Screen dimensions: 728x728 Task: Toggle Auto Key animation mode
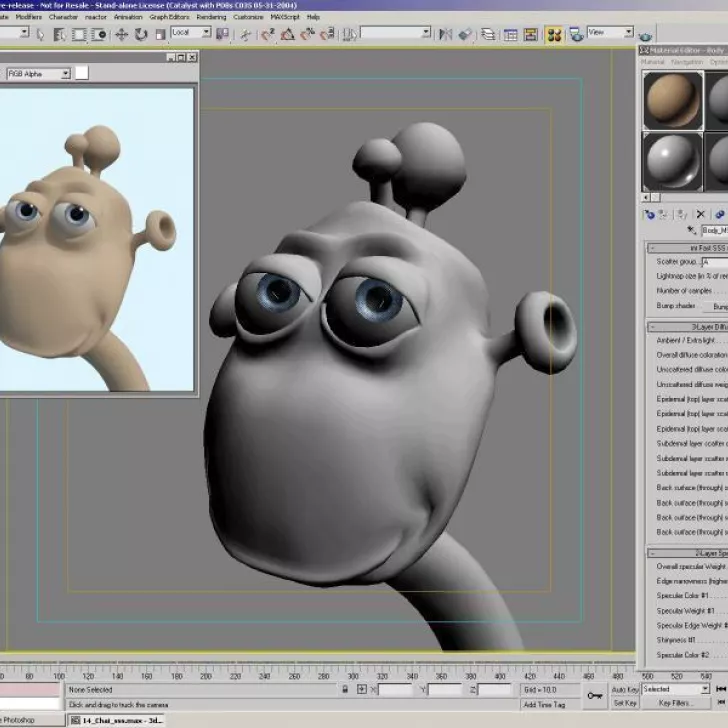point(625,689)
